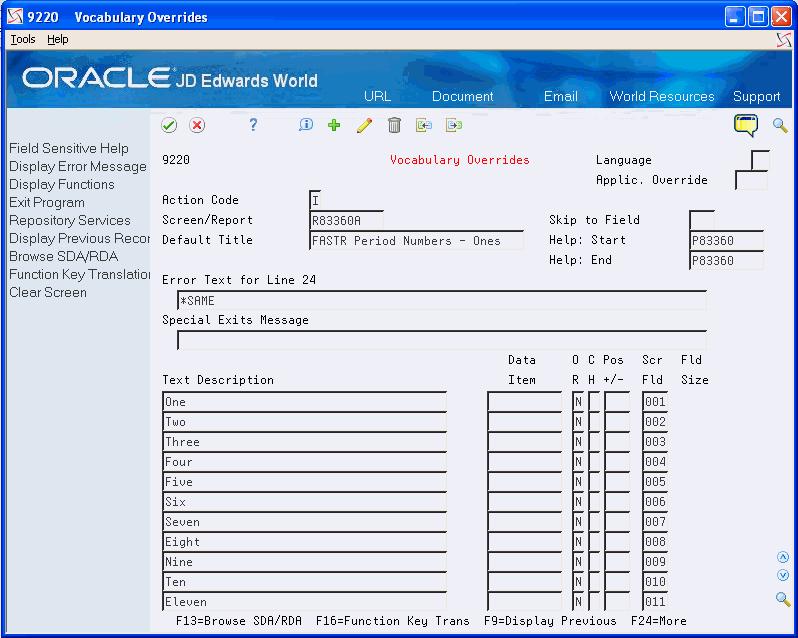Click the Screen/Report field R83360A
The width and height of the screenshot is (798, 638).
point(346,220)
